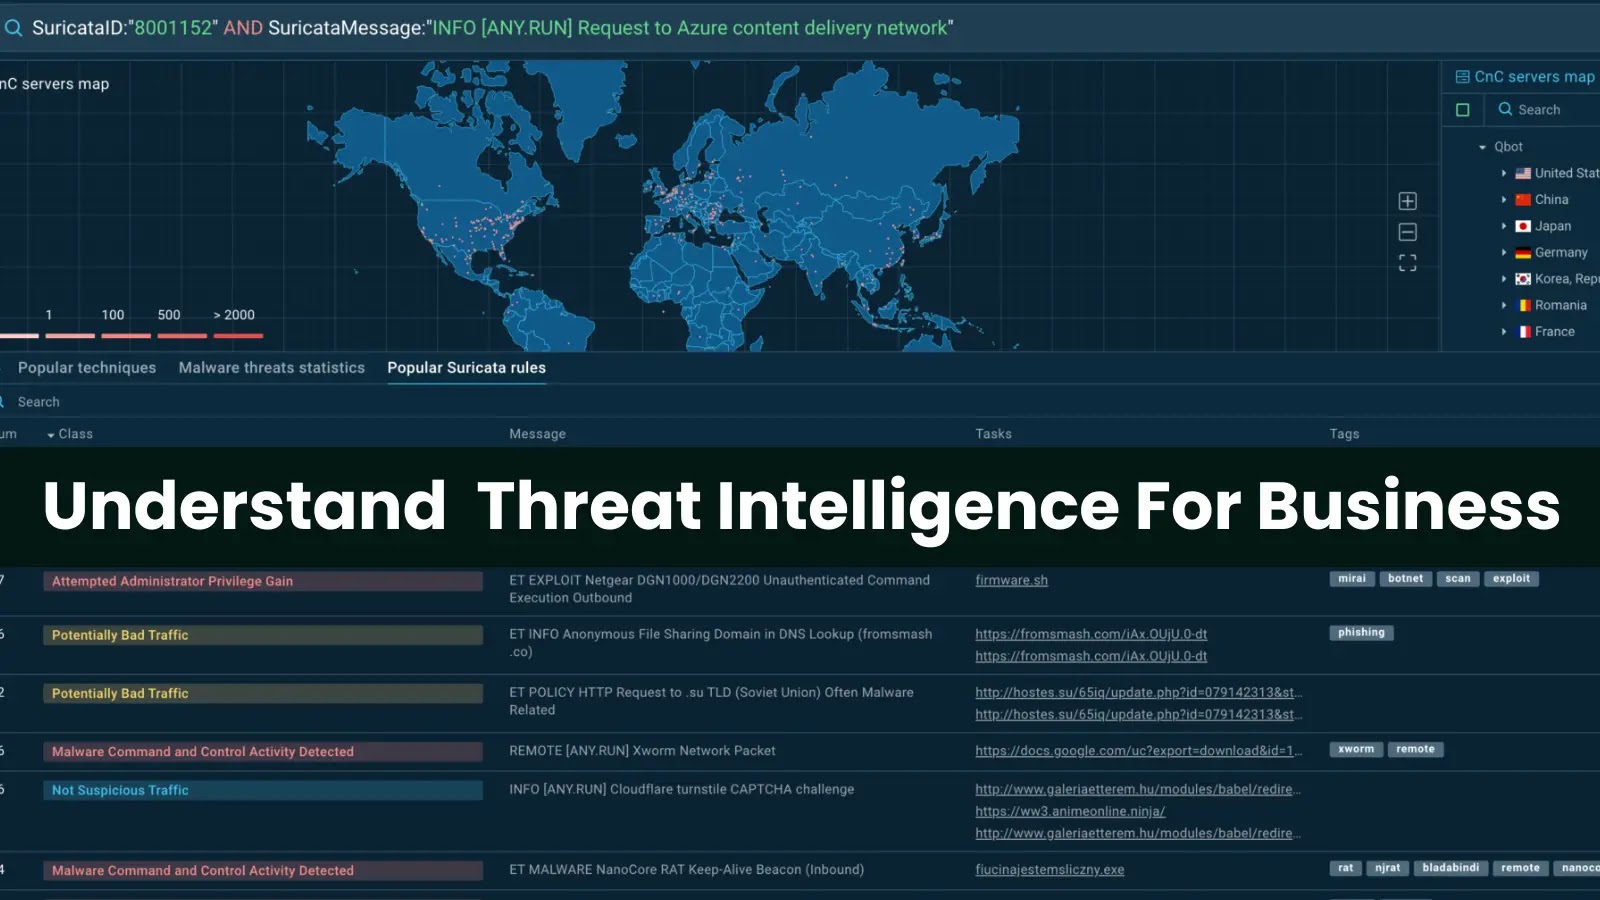Open the ww3.animeonline.ninja link
The image size is (1600, 900).
coord(1070,811)
